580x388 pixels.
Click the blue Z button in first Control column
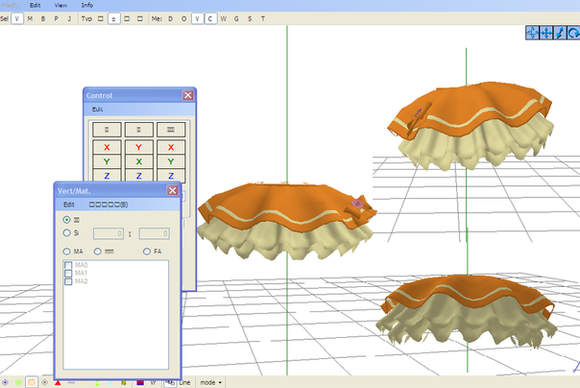coord(107,175)
